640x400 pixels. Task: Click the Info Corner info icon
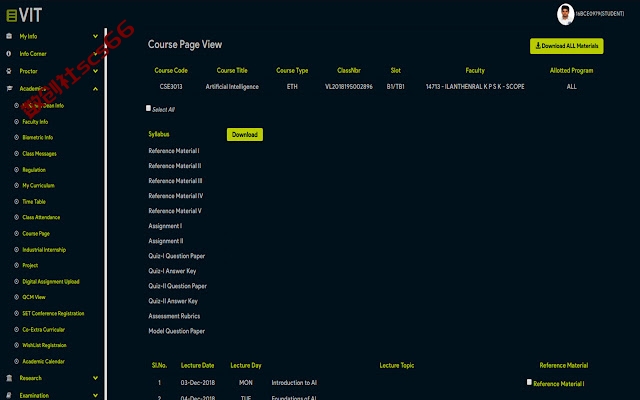[x=9, y=53]
